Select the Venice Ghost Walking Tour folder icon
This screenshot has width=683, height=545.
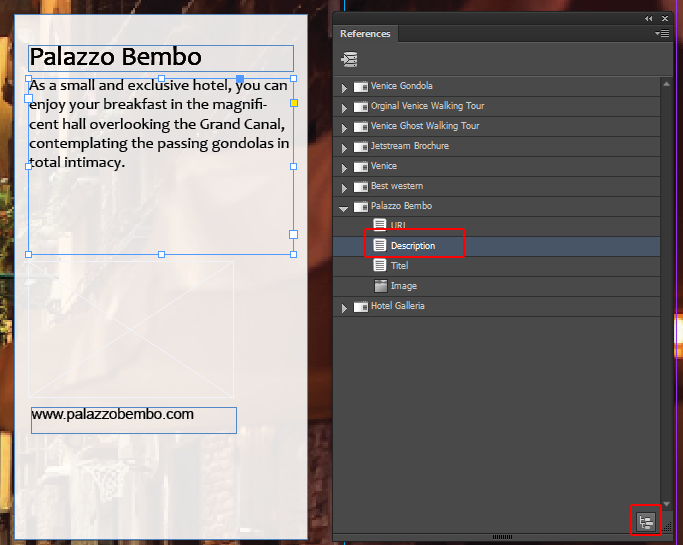coord(361,127)
